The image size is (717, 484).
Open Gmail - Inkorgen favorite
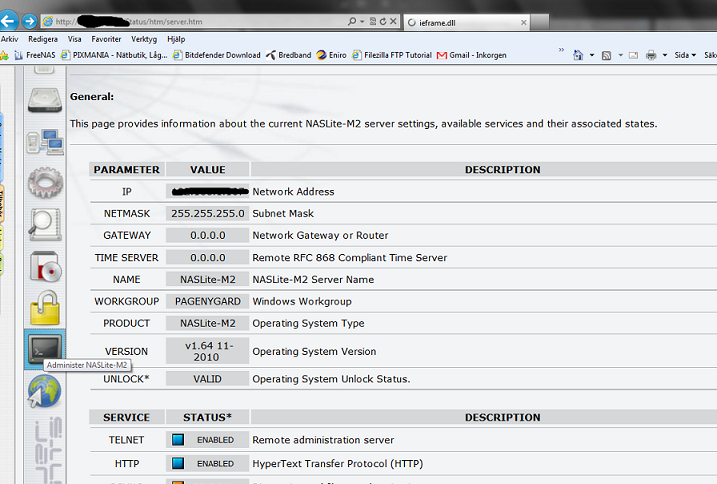[472, 55]
